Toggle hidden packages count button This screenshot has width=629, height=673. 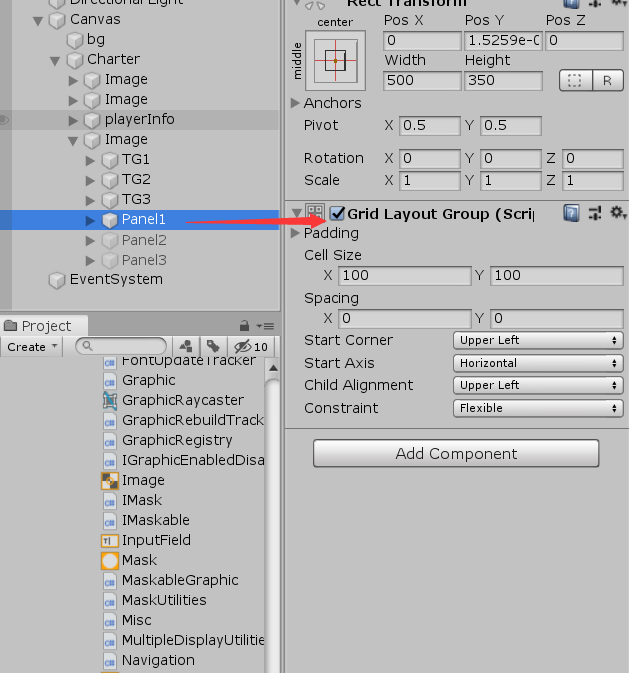pyautogui.click(x=251, y=346)
